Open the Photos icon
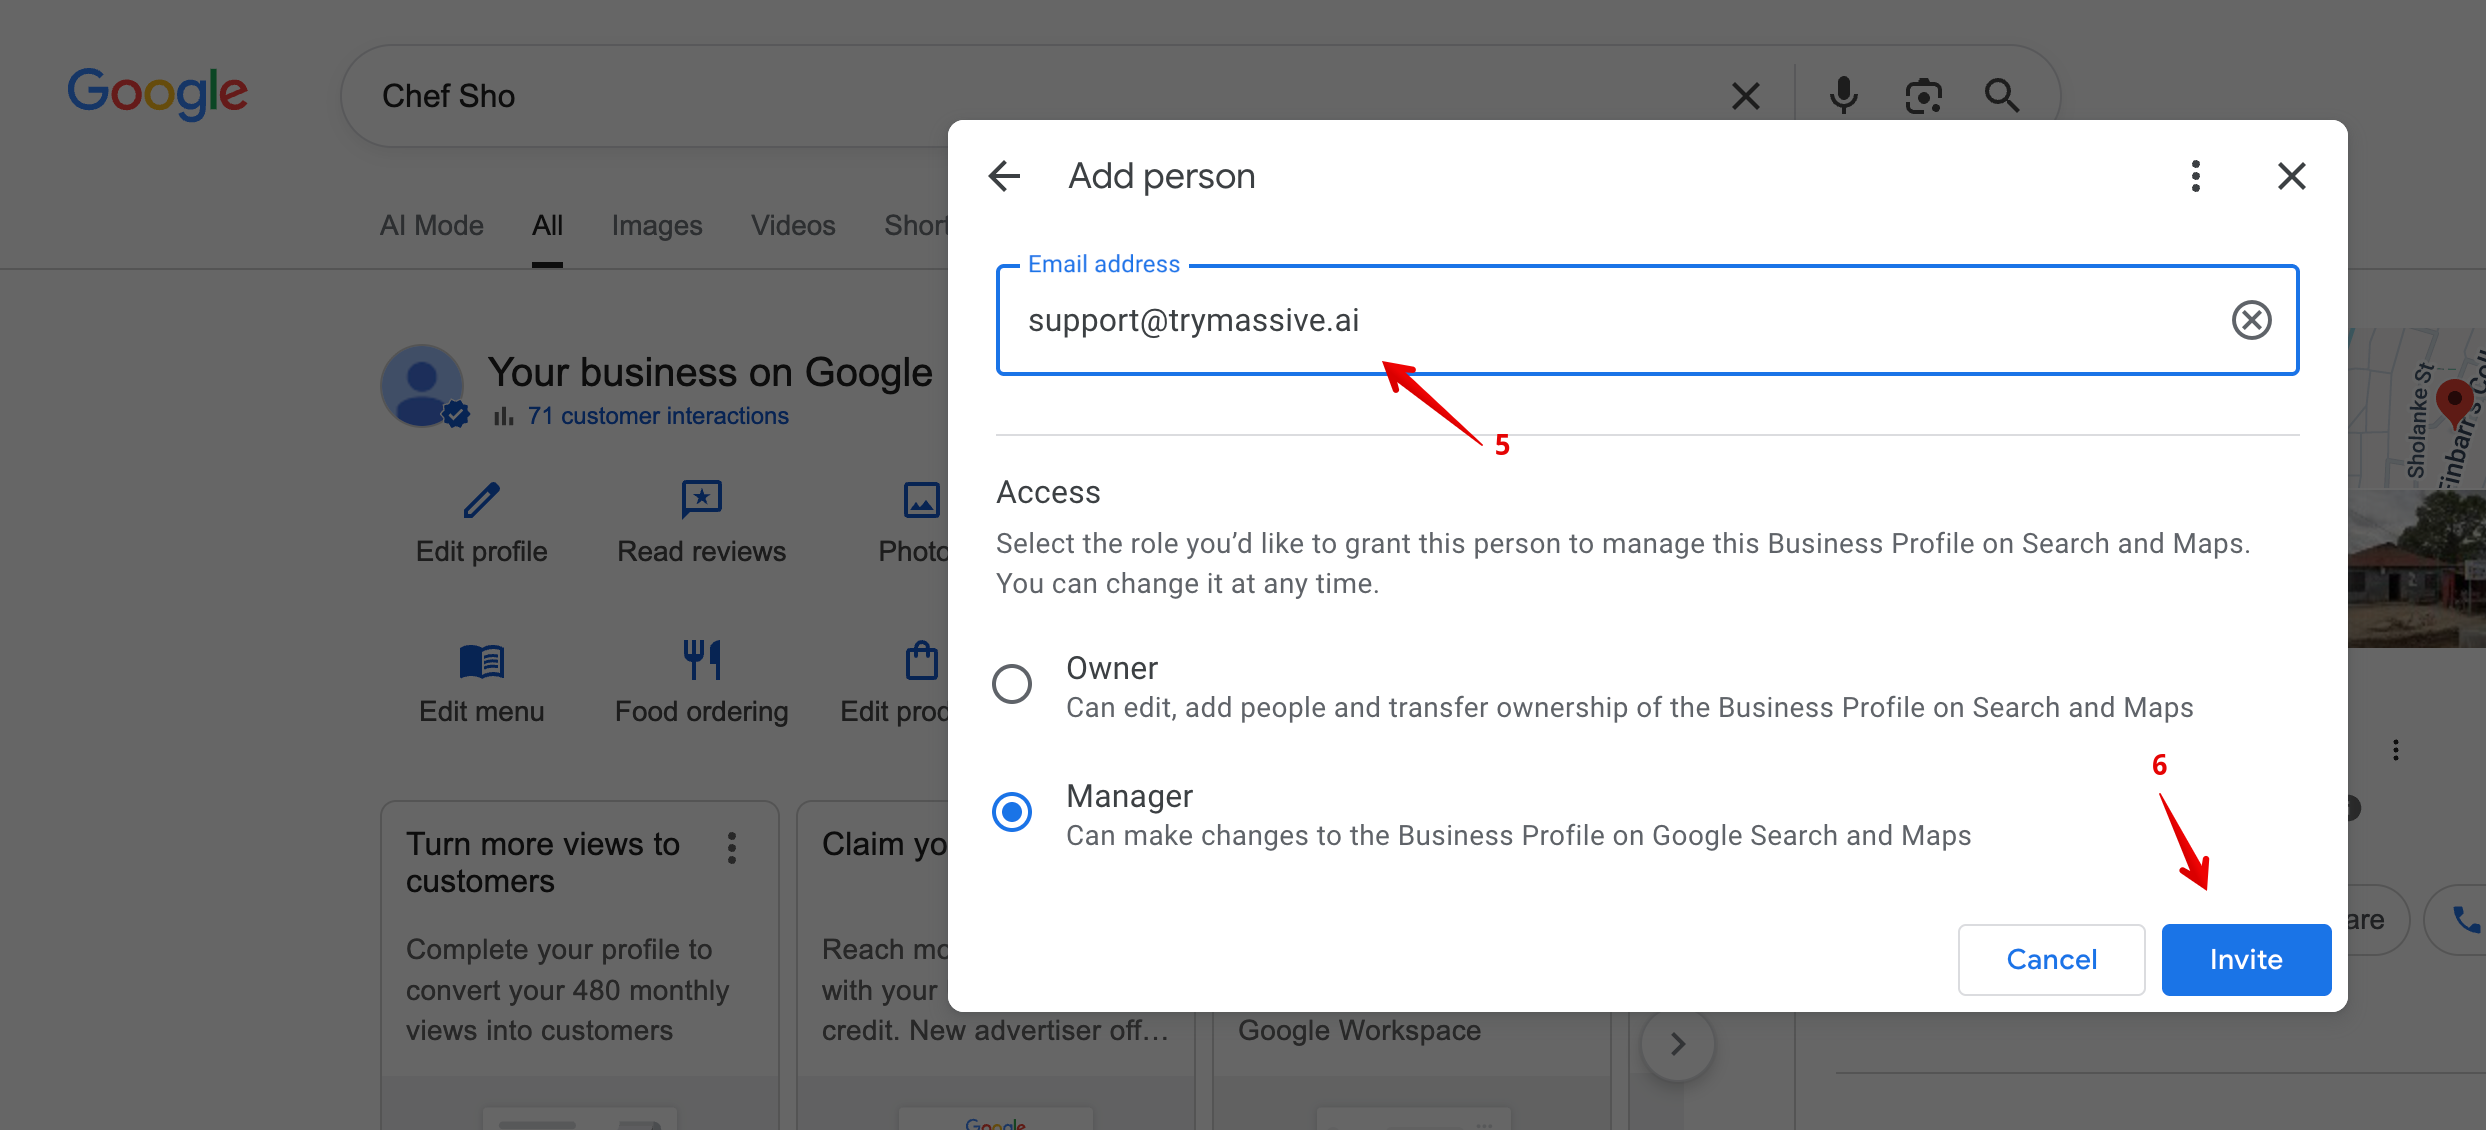This screenshot has width=2486, height=1130. tap(921, 500)
